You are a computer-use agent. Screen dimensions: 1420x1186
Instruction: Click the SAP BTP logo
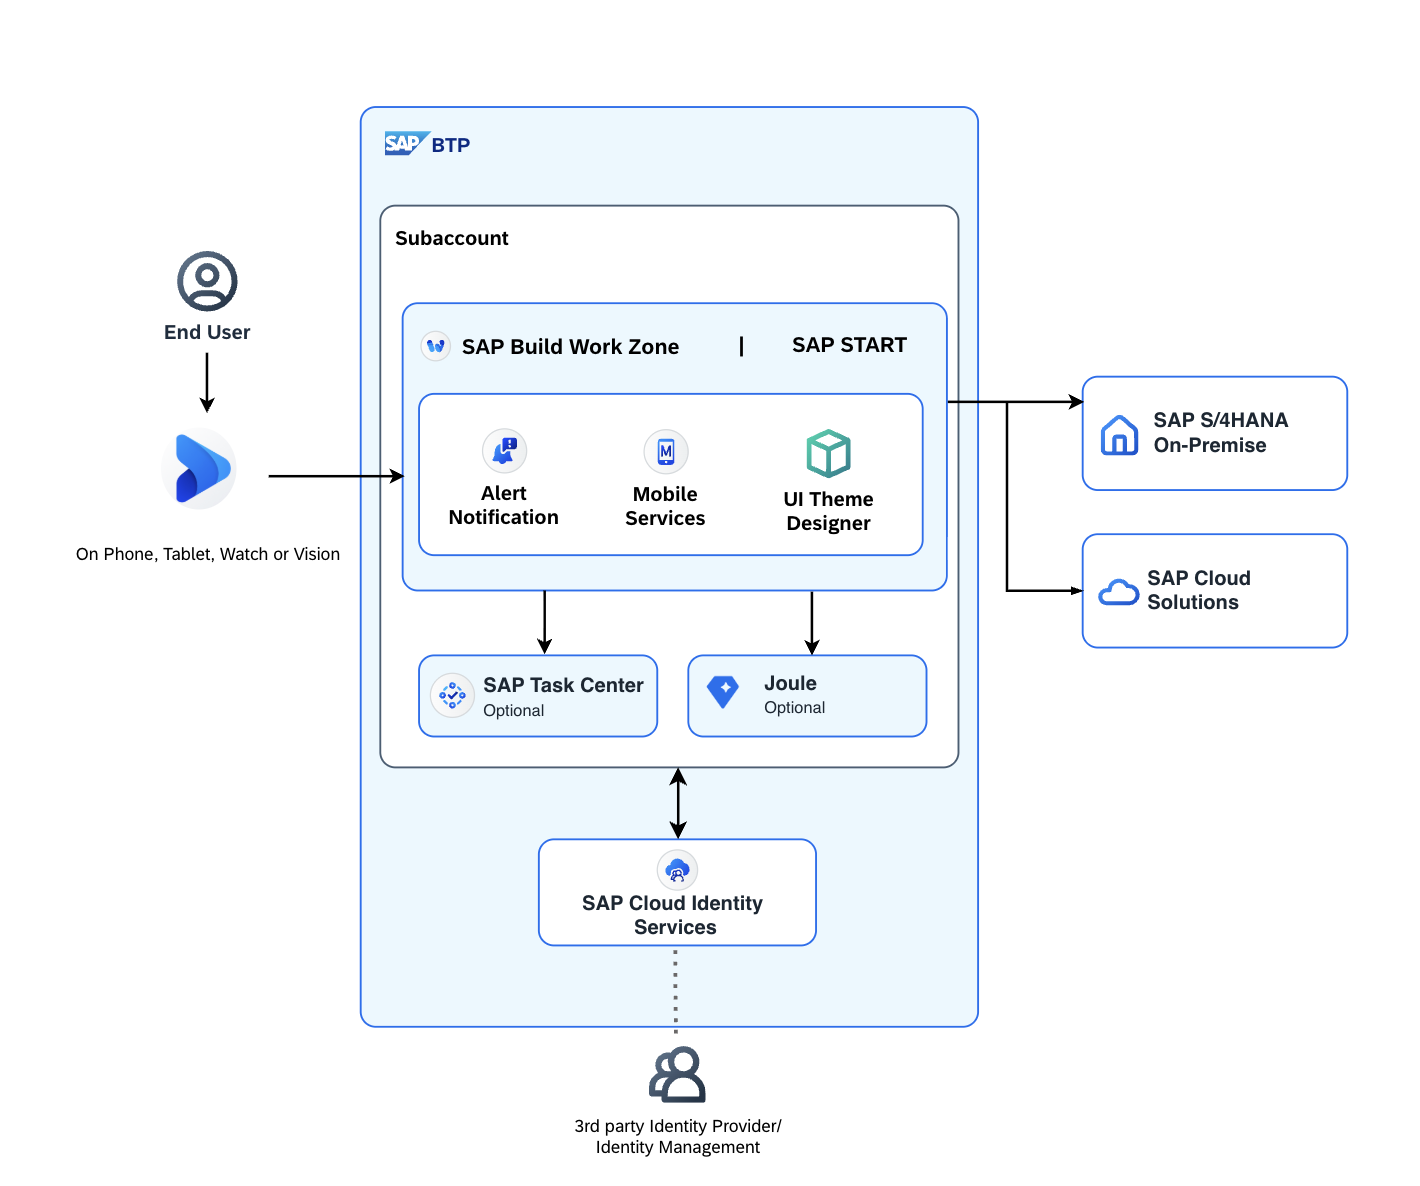coord(427,144)
